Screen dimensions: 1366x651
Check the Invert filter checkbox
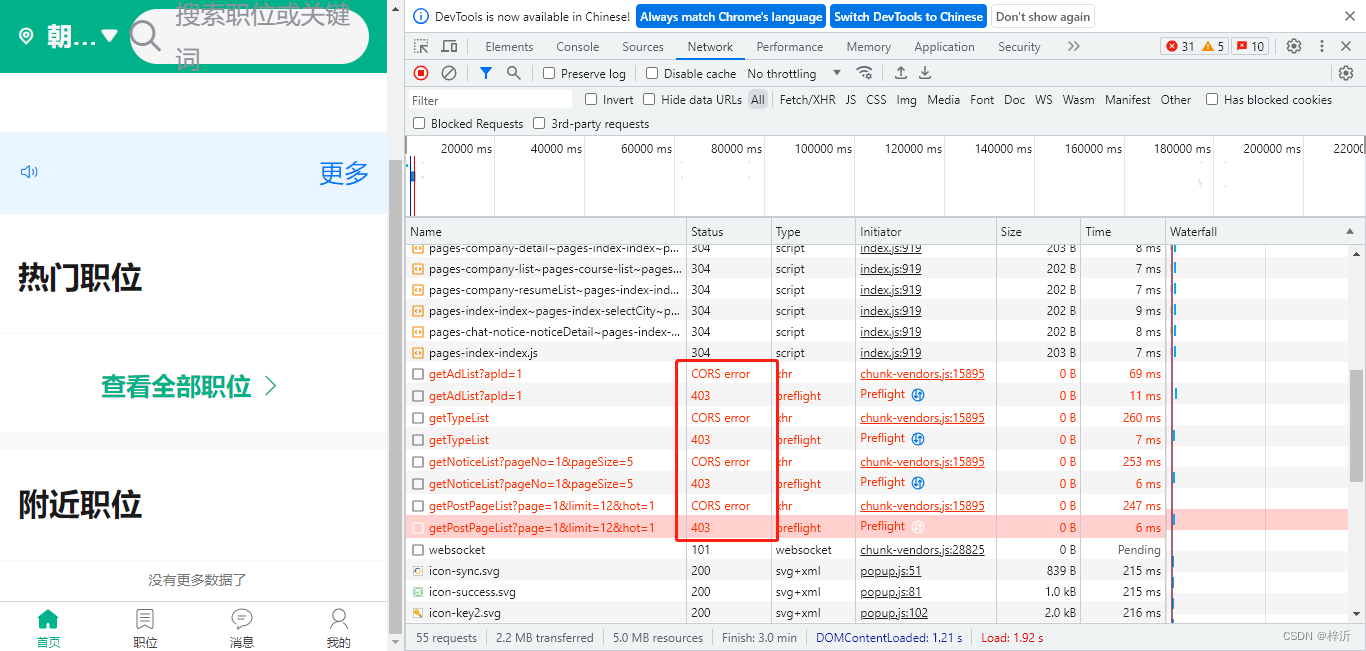click(591, 99)
